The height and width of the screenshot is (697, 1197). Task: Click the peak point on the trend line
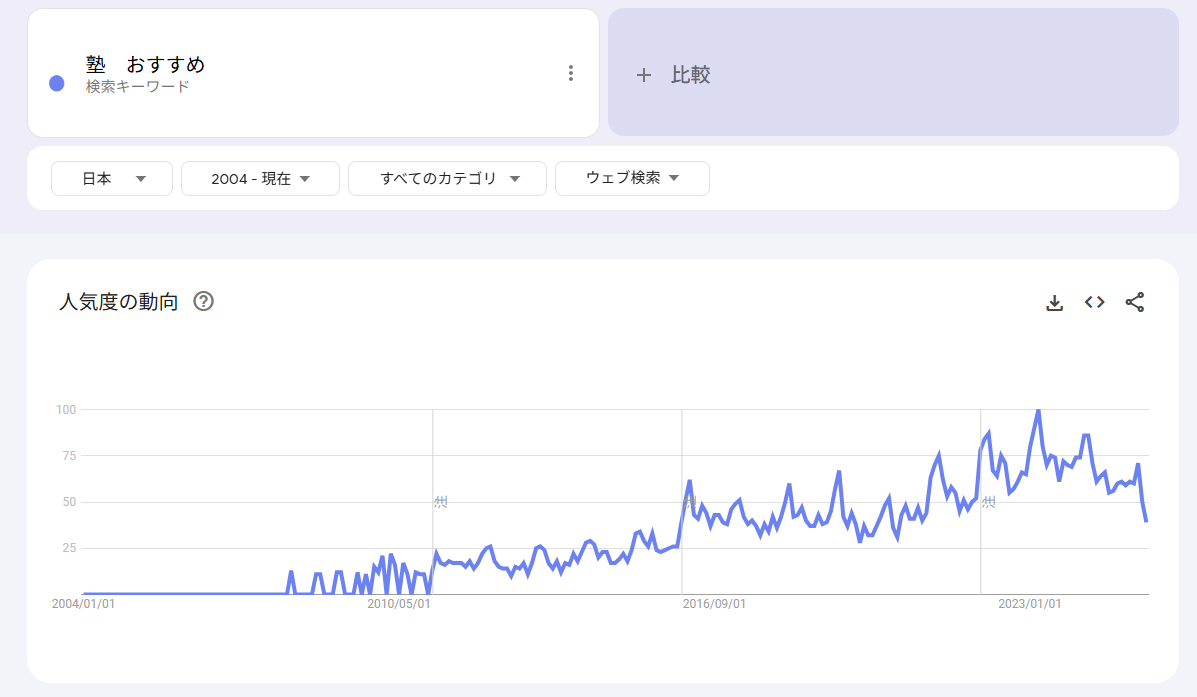1037,409
